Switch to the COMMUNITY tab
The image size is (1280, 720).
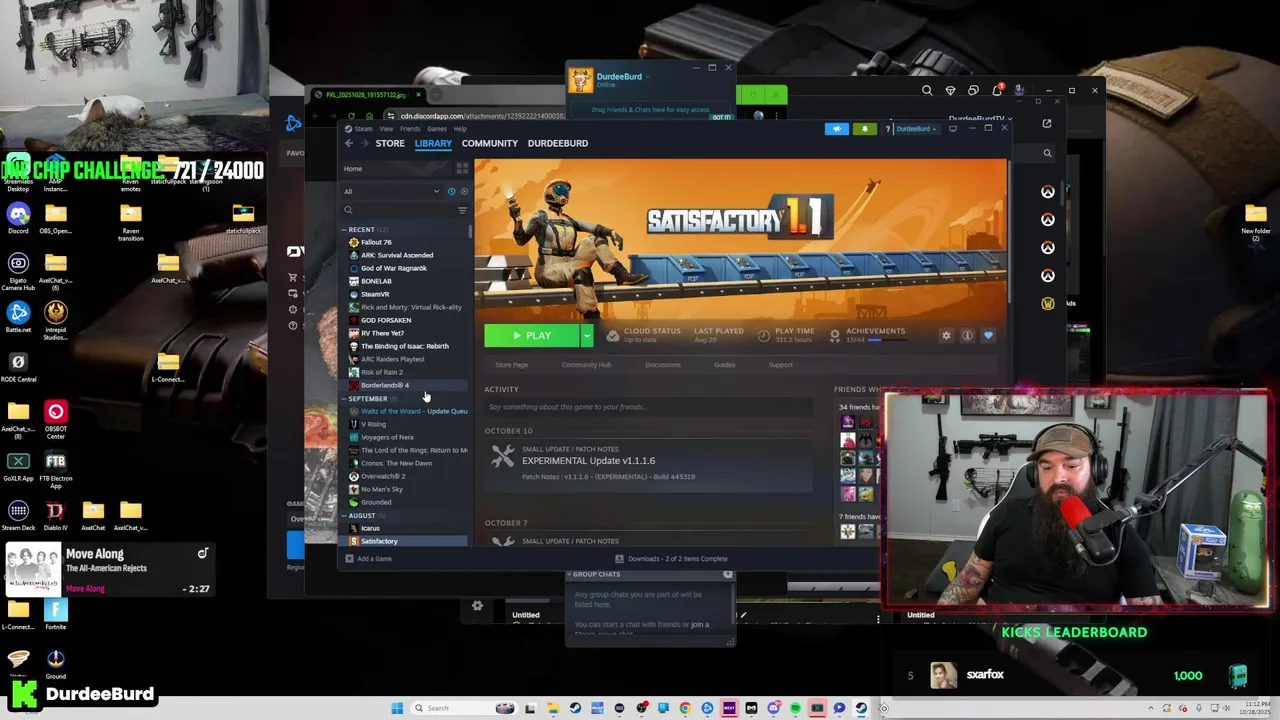click(490, 143)
